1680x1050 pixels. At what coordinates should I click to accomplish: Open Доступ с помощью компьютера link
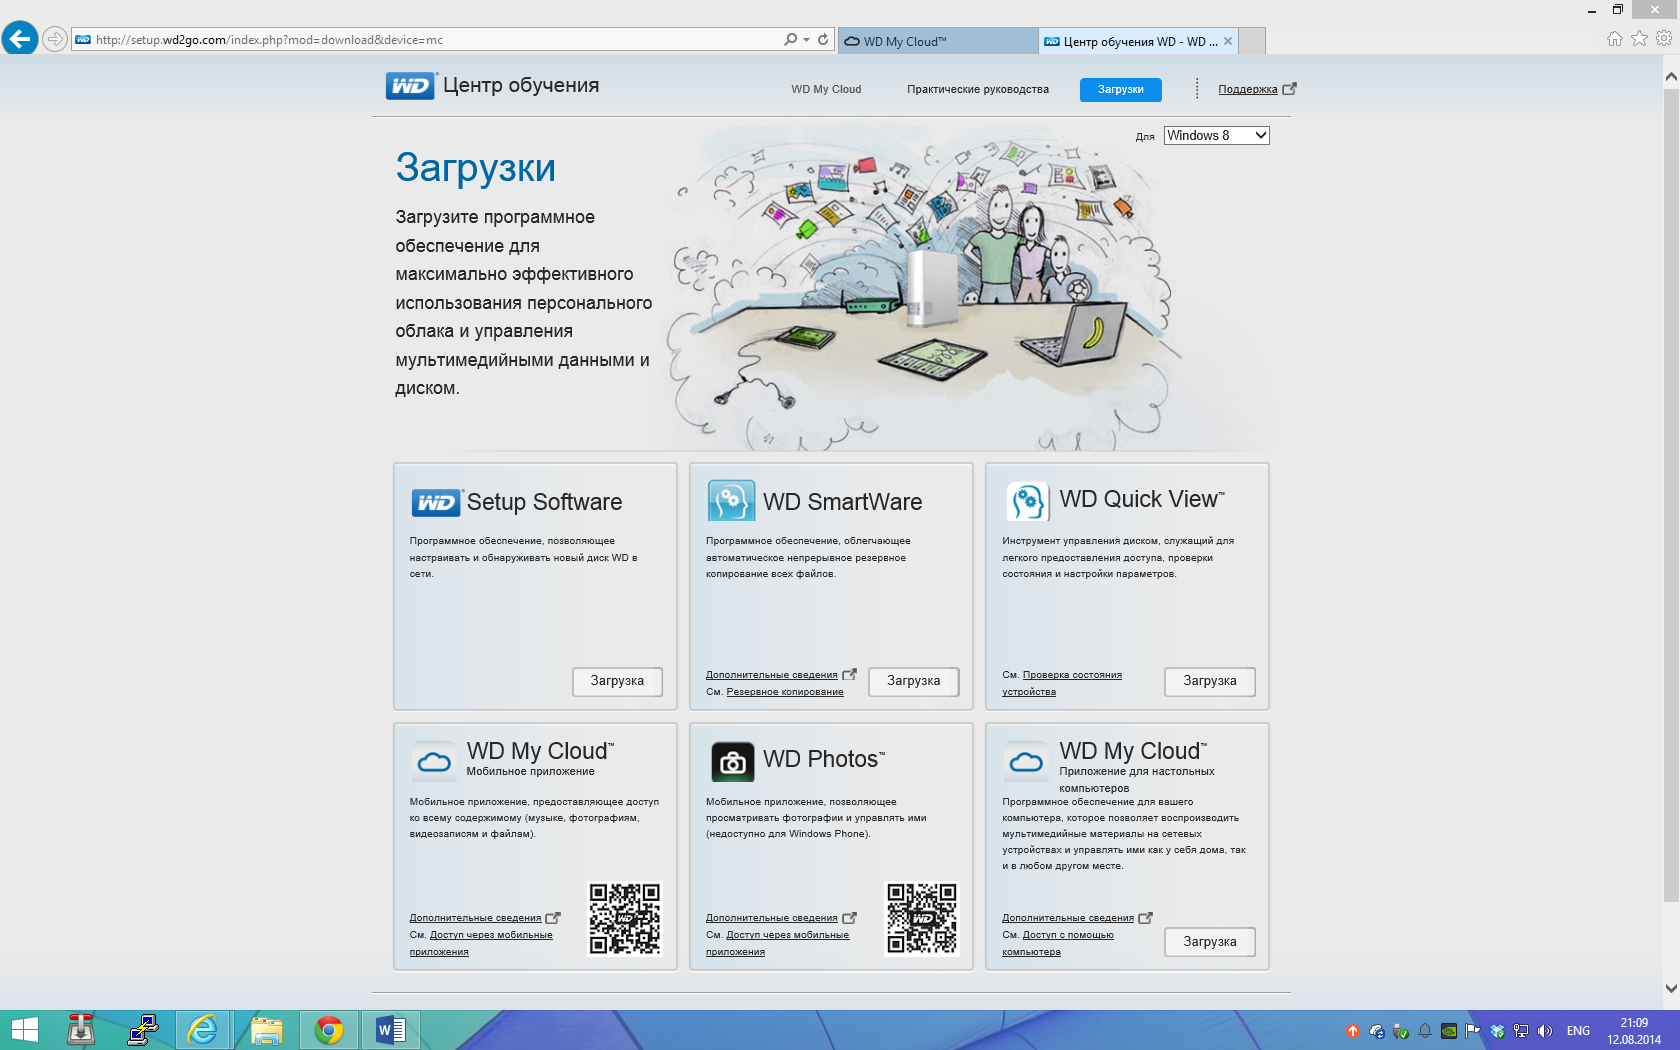[x=1058, y=943]
